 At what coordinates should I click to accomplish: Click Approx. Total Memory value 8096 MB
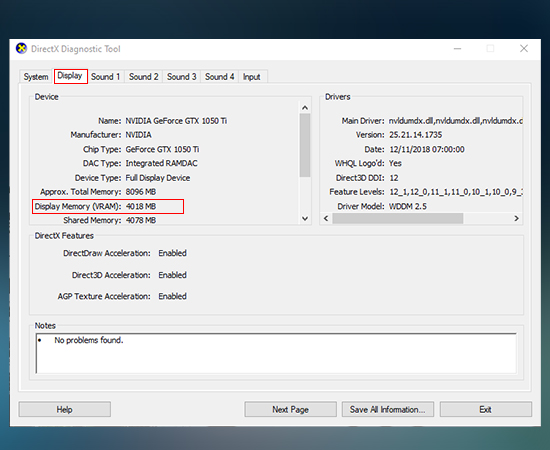click(x=141, y=192)
